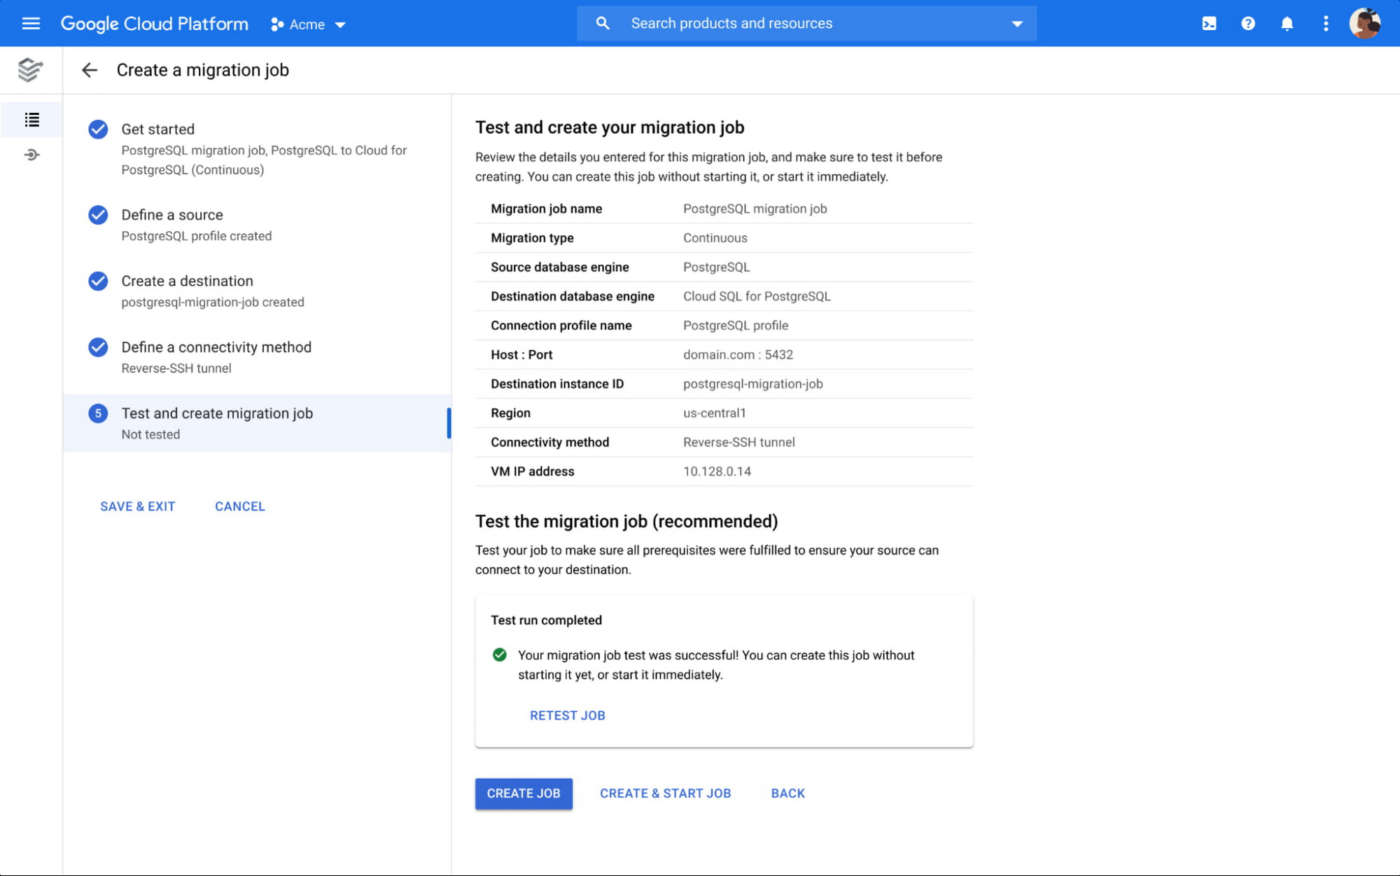
Task: Focus the Search products and resources field
Action: pyautogui.click(x=800, y=23)
